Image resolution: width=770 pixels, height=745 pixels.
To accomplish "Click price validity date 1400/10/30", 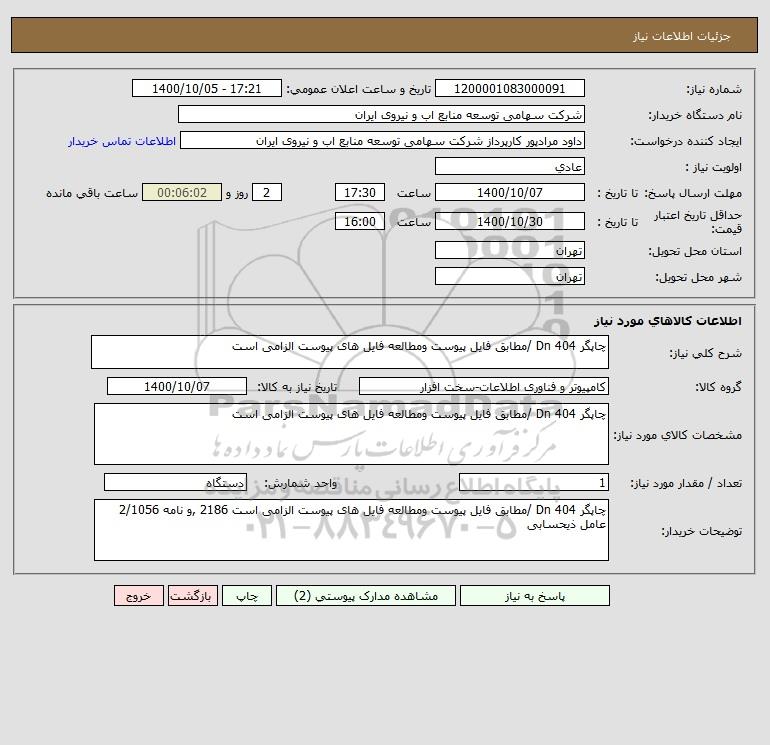I will [510, 221].
